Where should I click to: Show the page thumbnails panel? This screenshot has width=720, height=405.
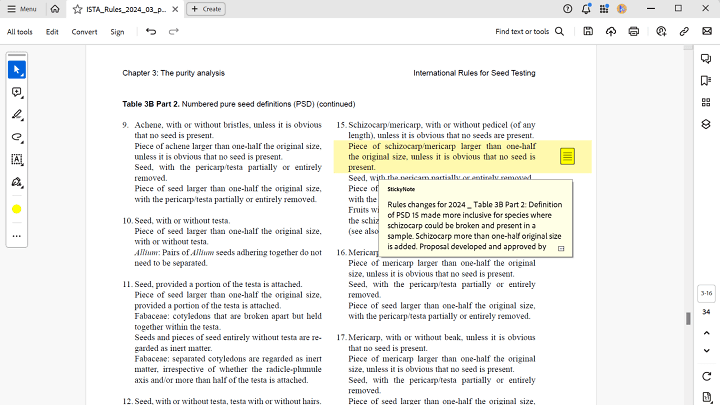pos(706,103)
